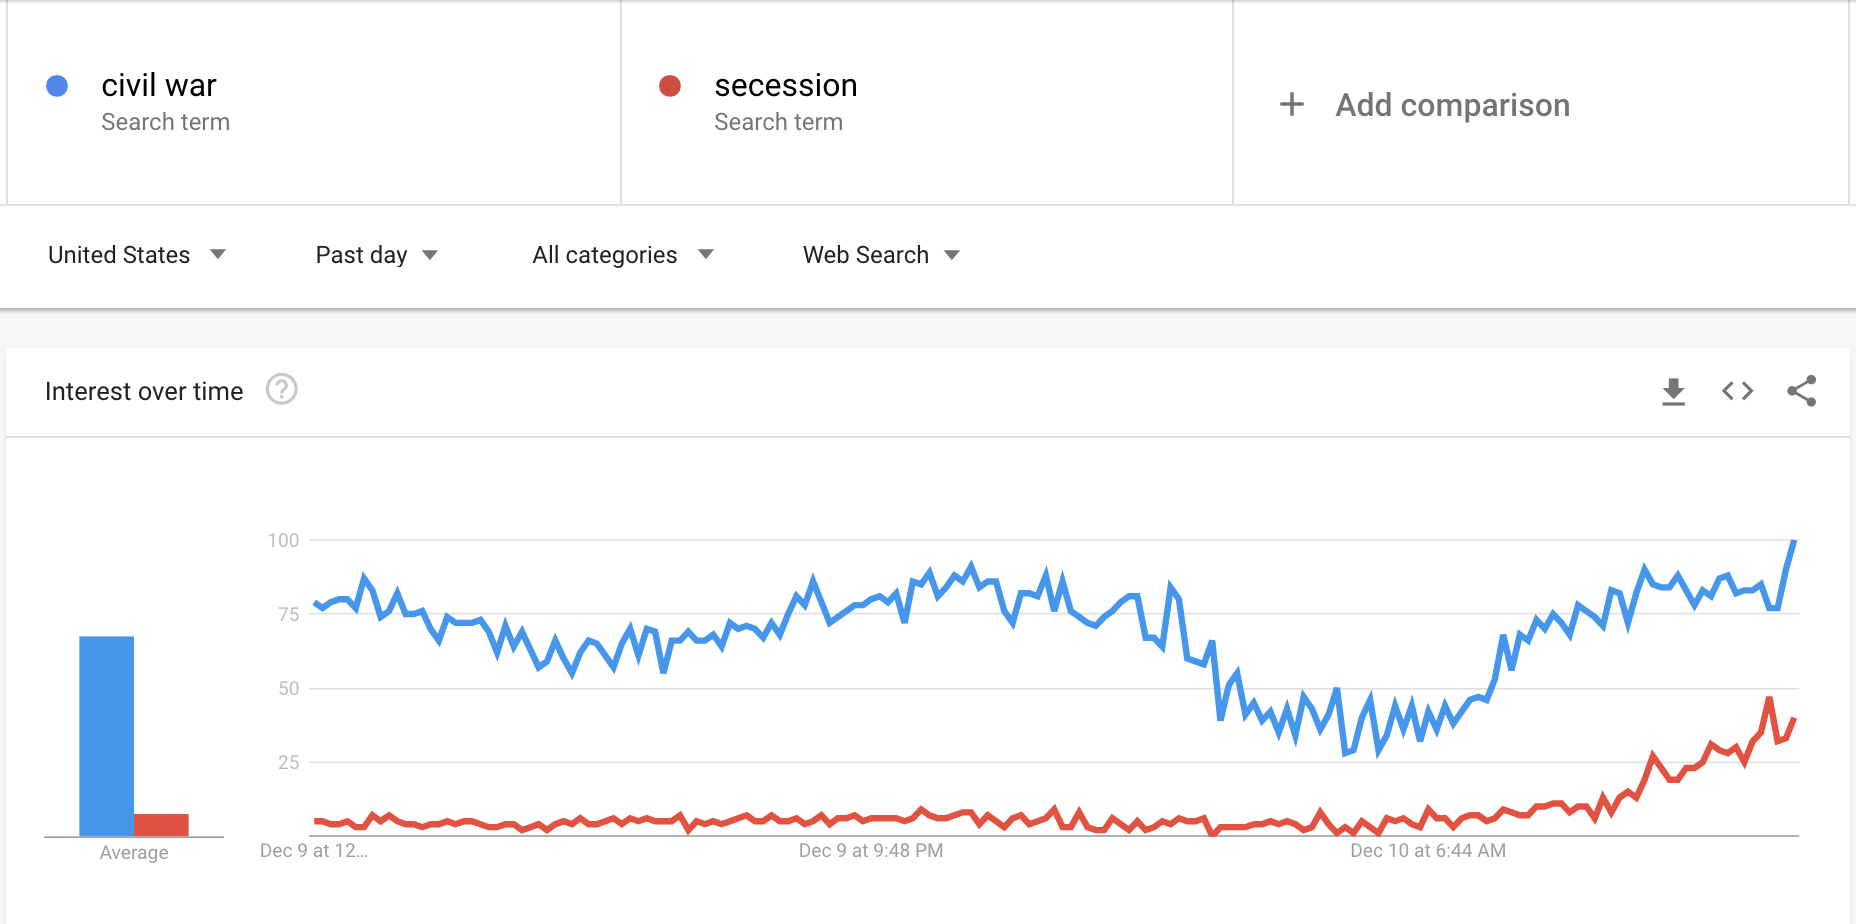Download the Interest over time data
The height and width of the screenshot is (924, 1856).
point(1673,391)
